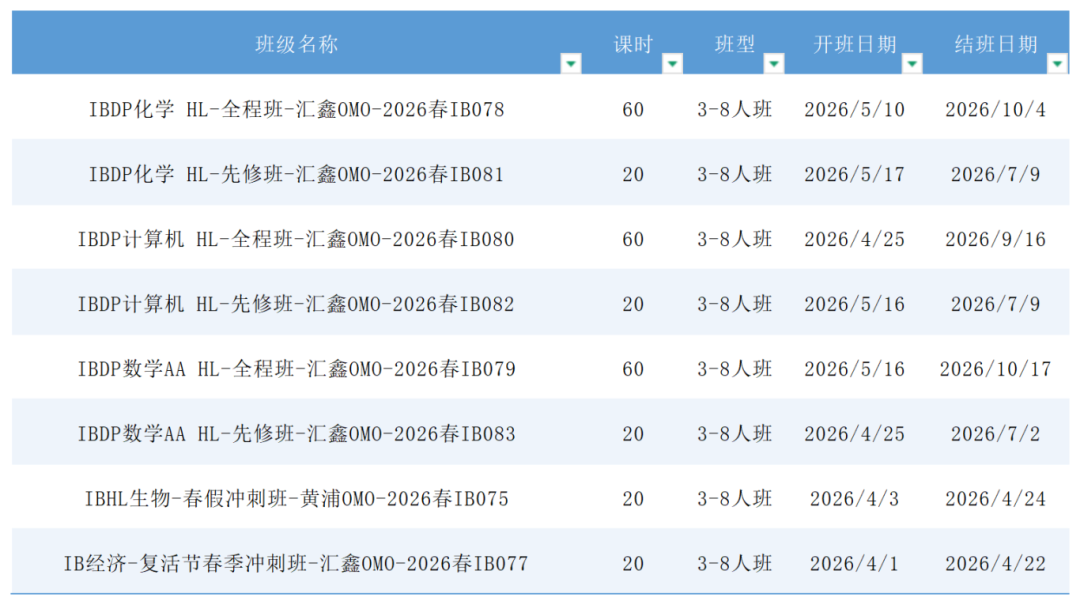Image resolution: width=1080 pixels, height=605 pixels.
Task: Click the filter icon beside 班型 header
Action: [774, 63]
